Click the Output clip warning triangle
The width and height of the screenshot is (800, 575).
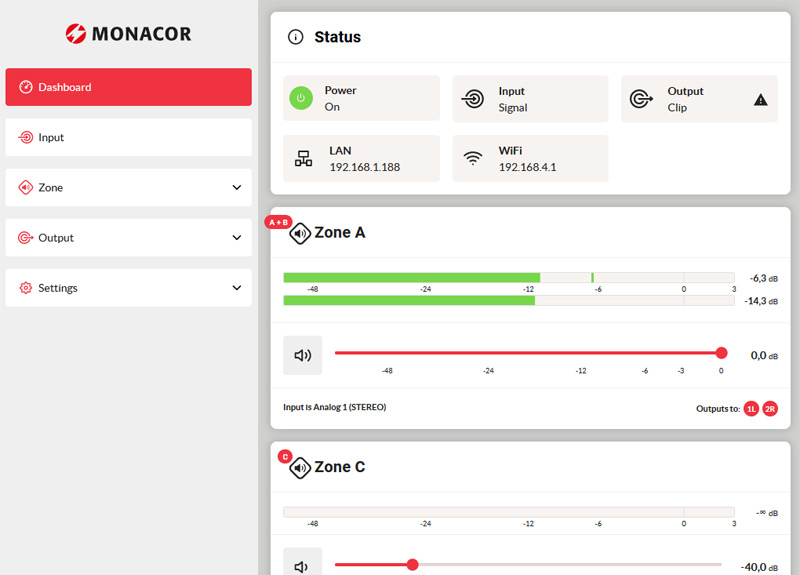[x=760, y=99]
